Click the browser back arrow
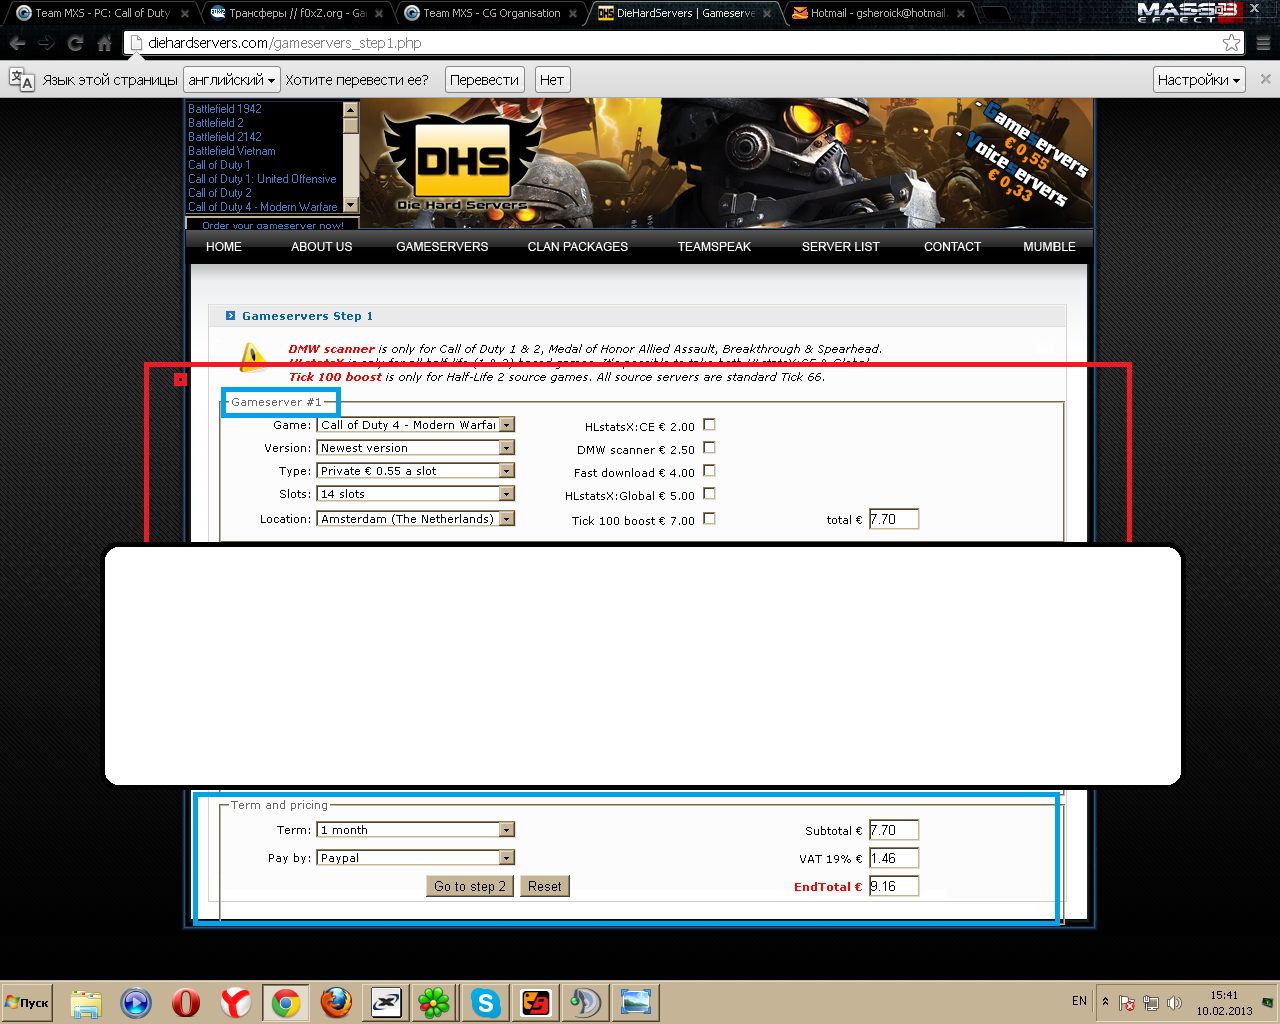 pos(17,43)
